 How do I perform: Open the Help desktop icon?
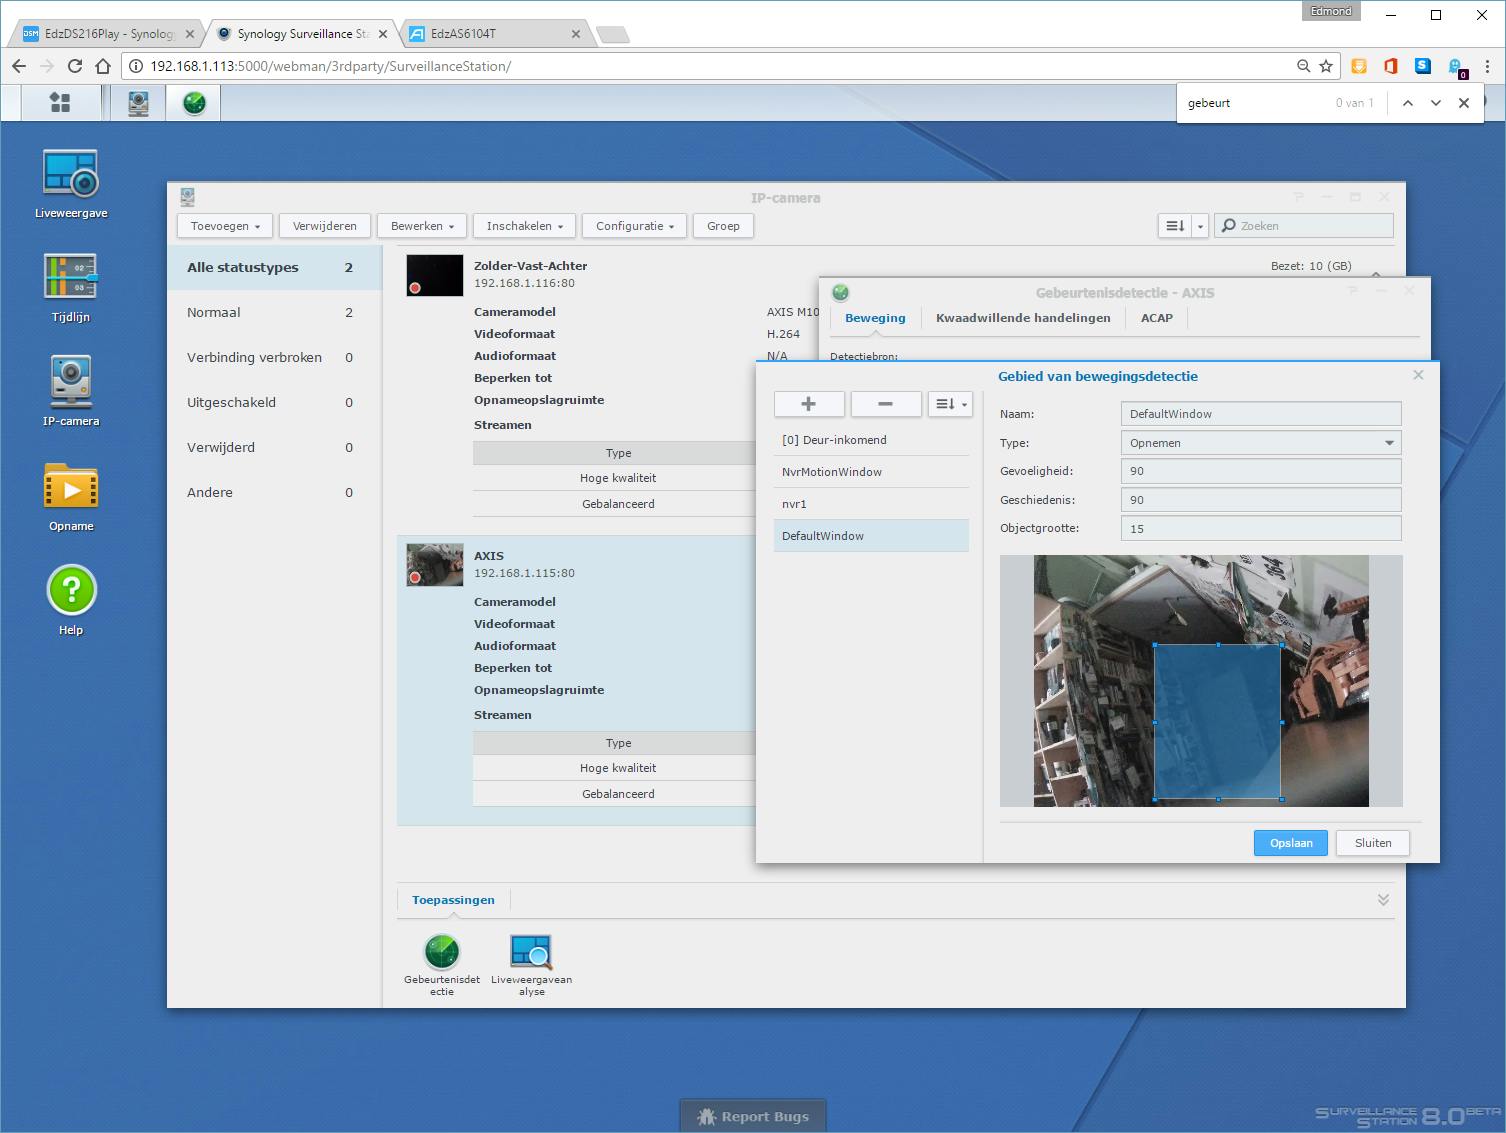[70, 591]
